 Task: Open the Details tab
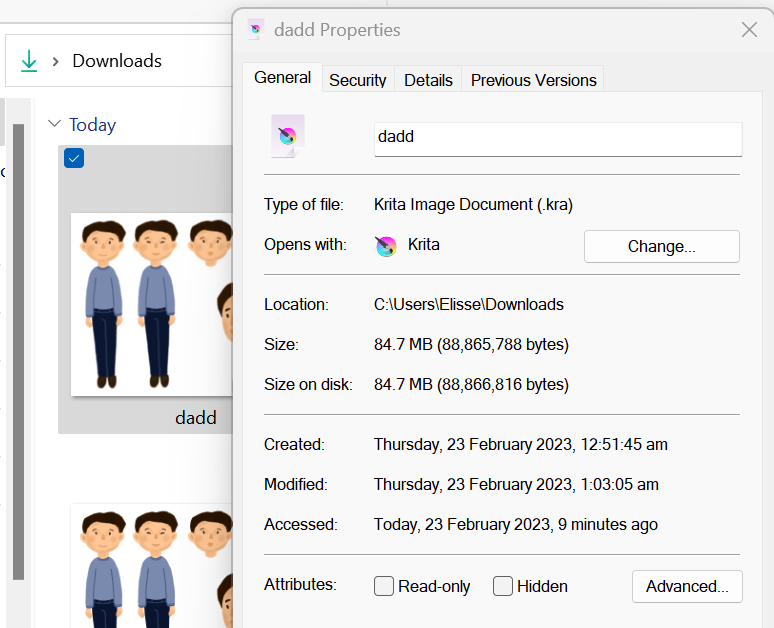[428, 80]
